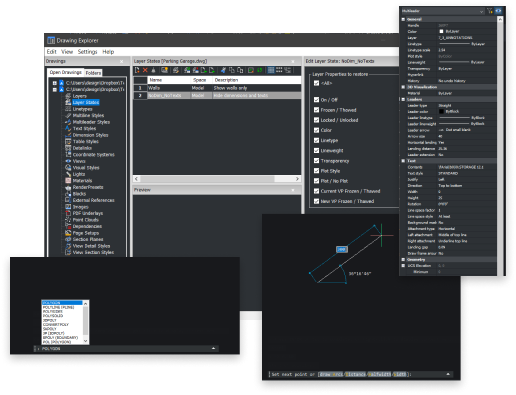The height and width of the screenshot is (395, 516).
Task: Click the Multileader Styles tree icon
Action: (x=68, y=122)
